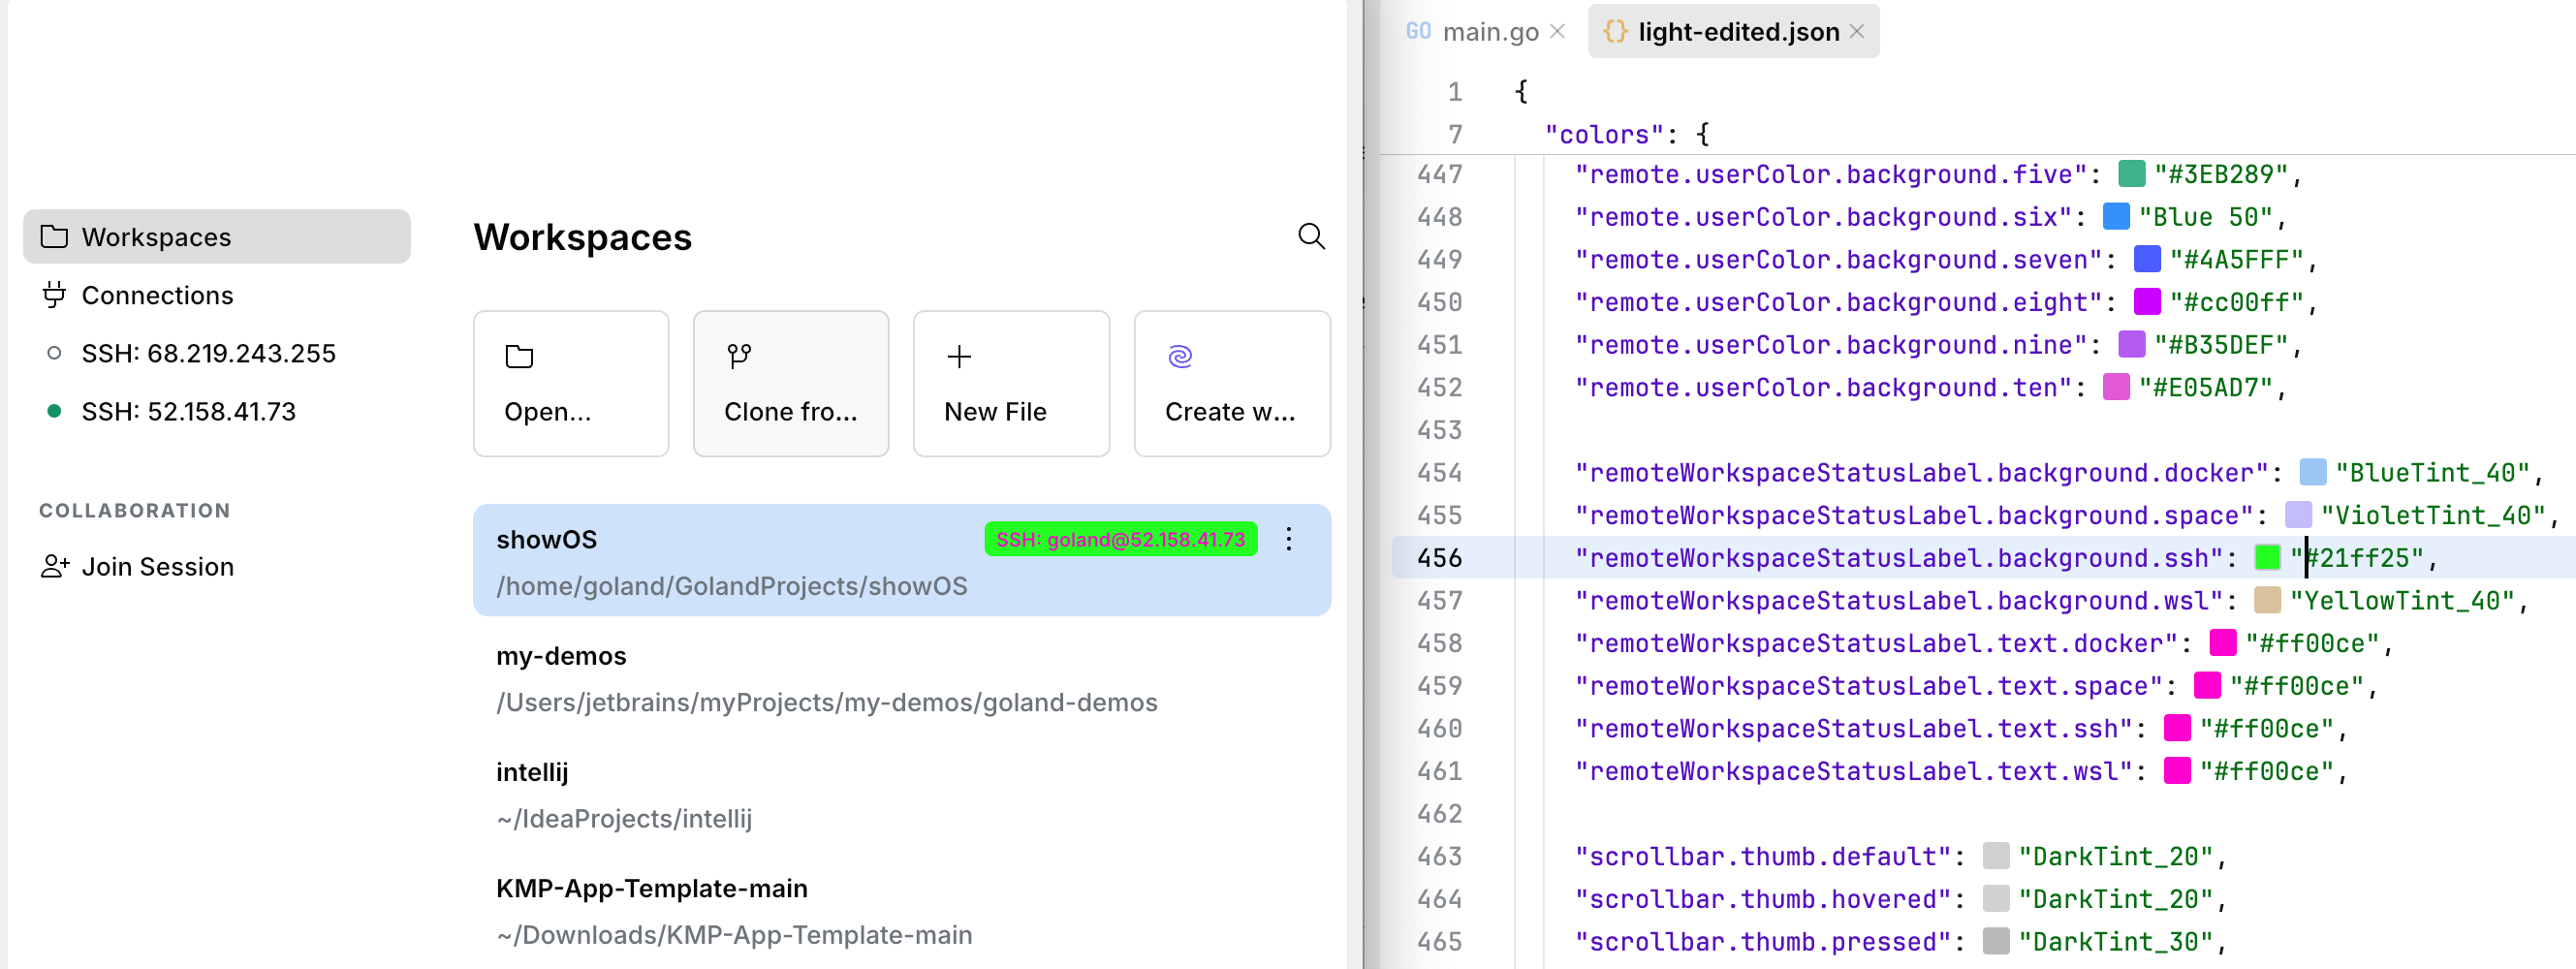Open the showOS overflow menu
Viewport: 2576px width, 969px height.
[x=1289, y=540]
